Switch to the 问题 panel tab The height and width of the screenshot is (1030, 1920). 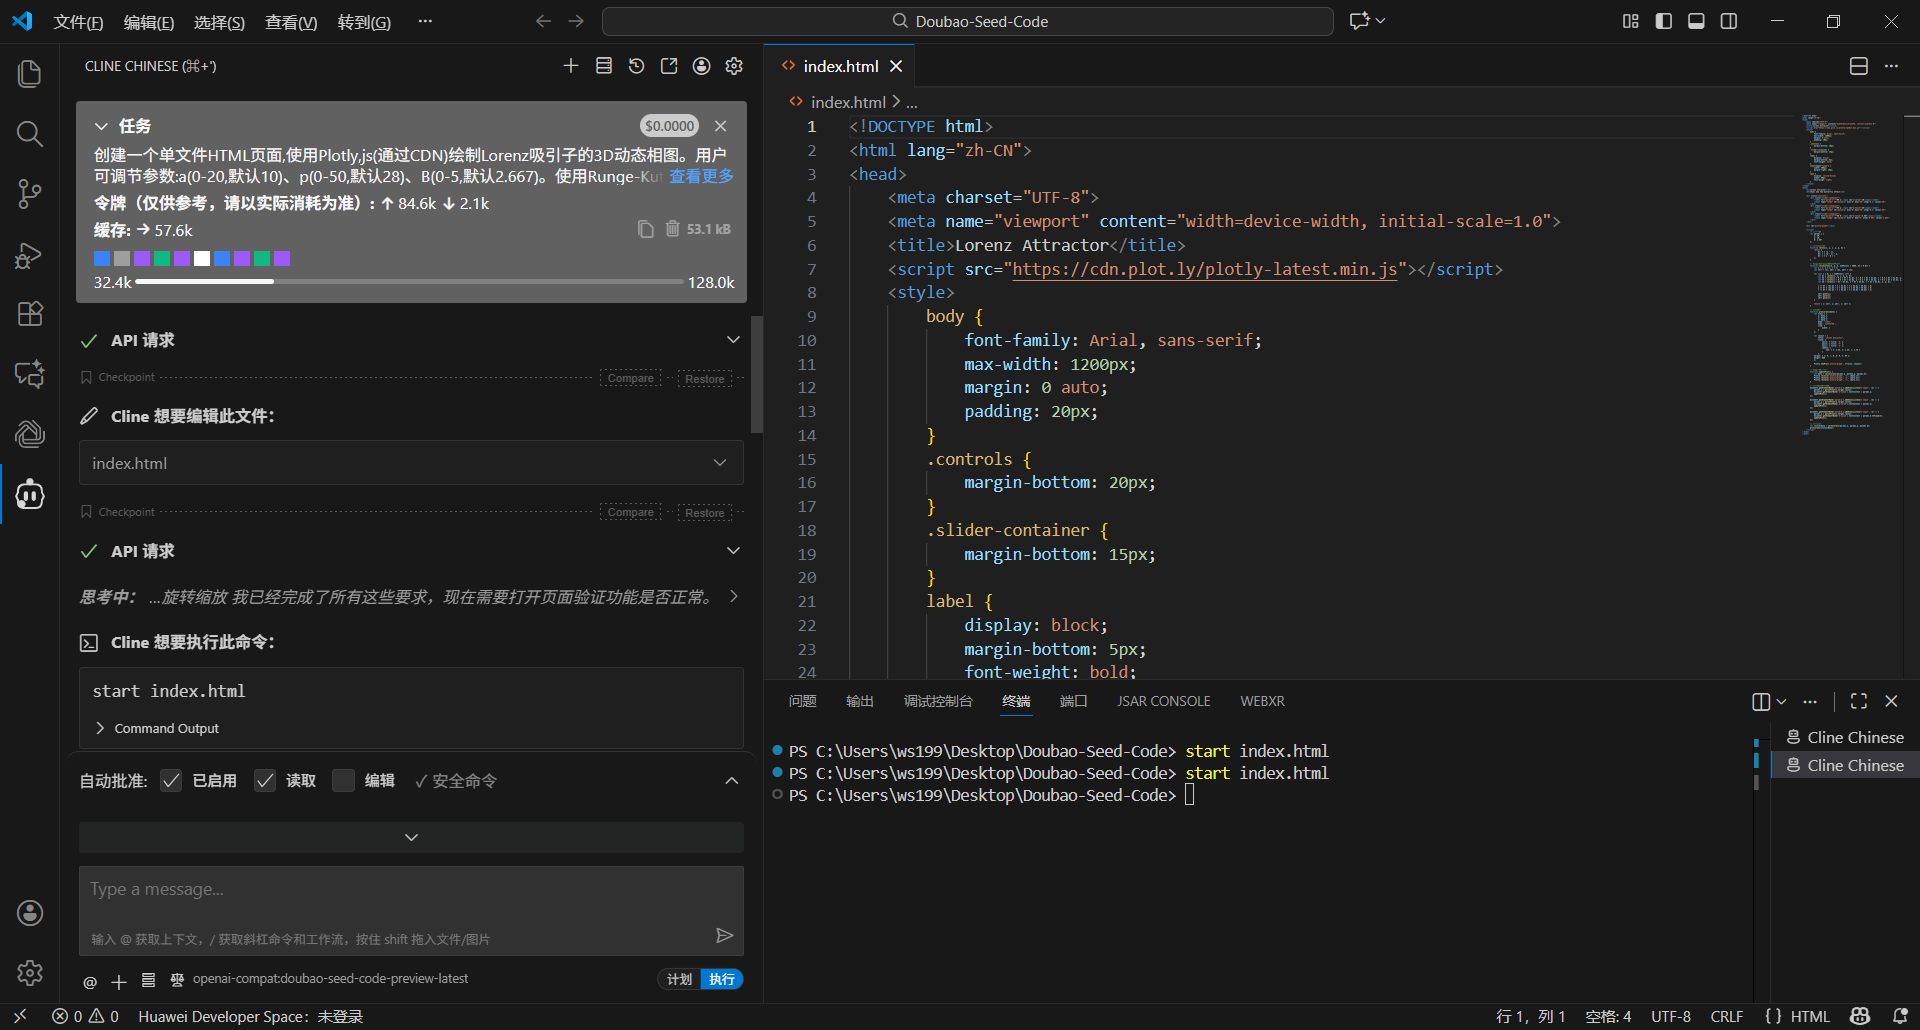pyautogui.click(x=802, y=701)
